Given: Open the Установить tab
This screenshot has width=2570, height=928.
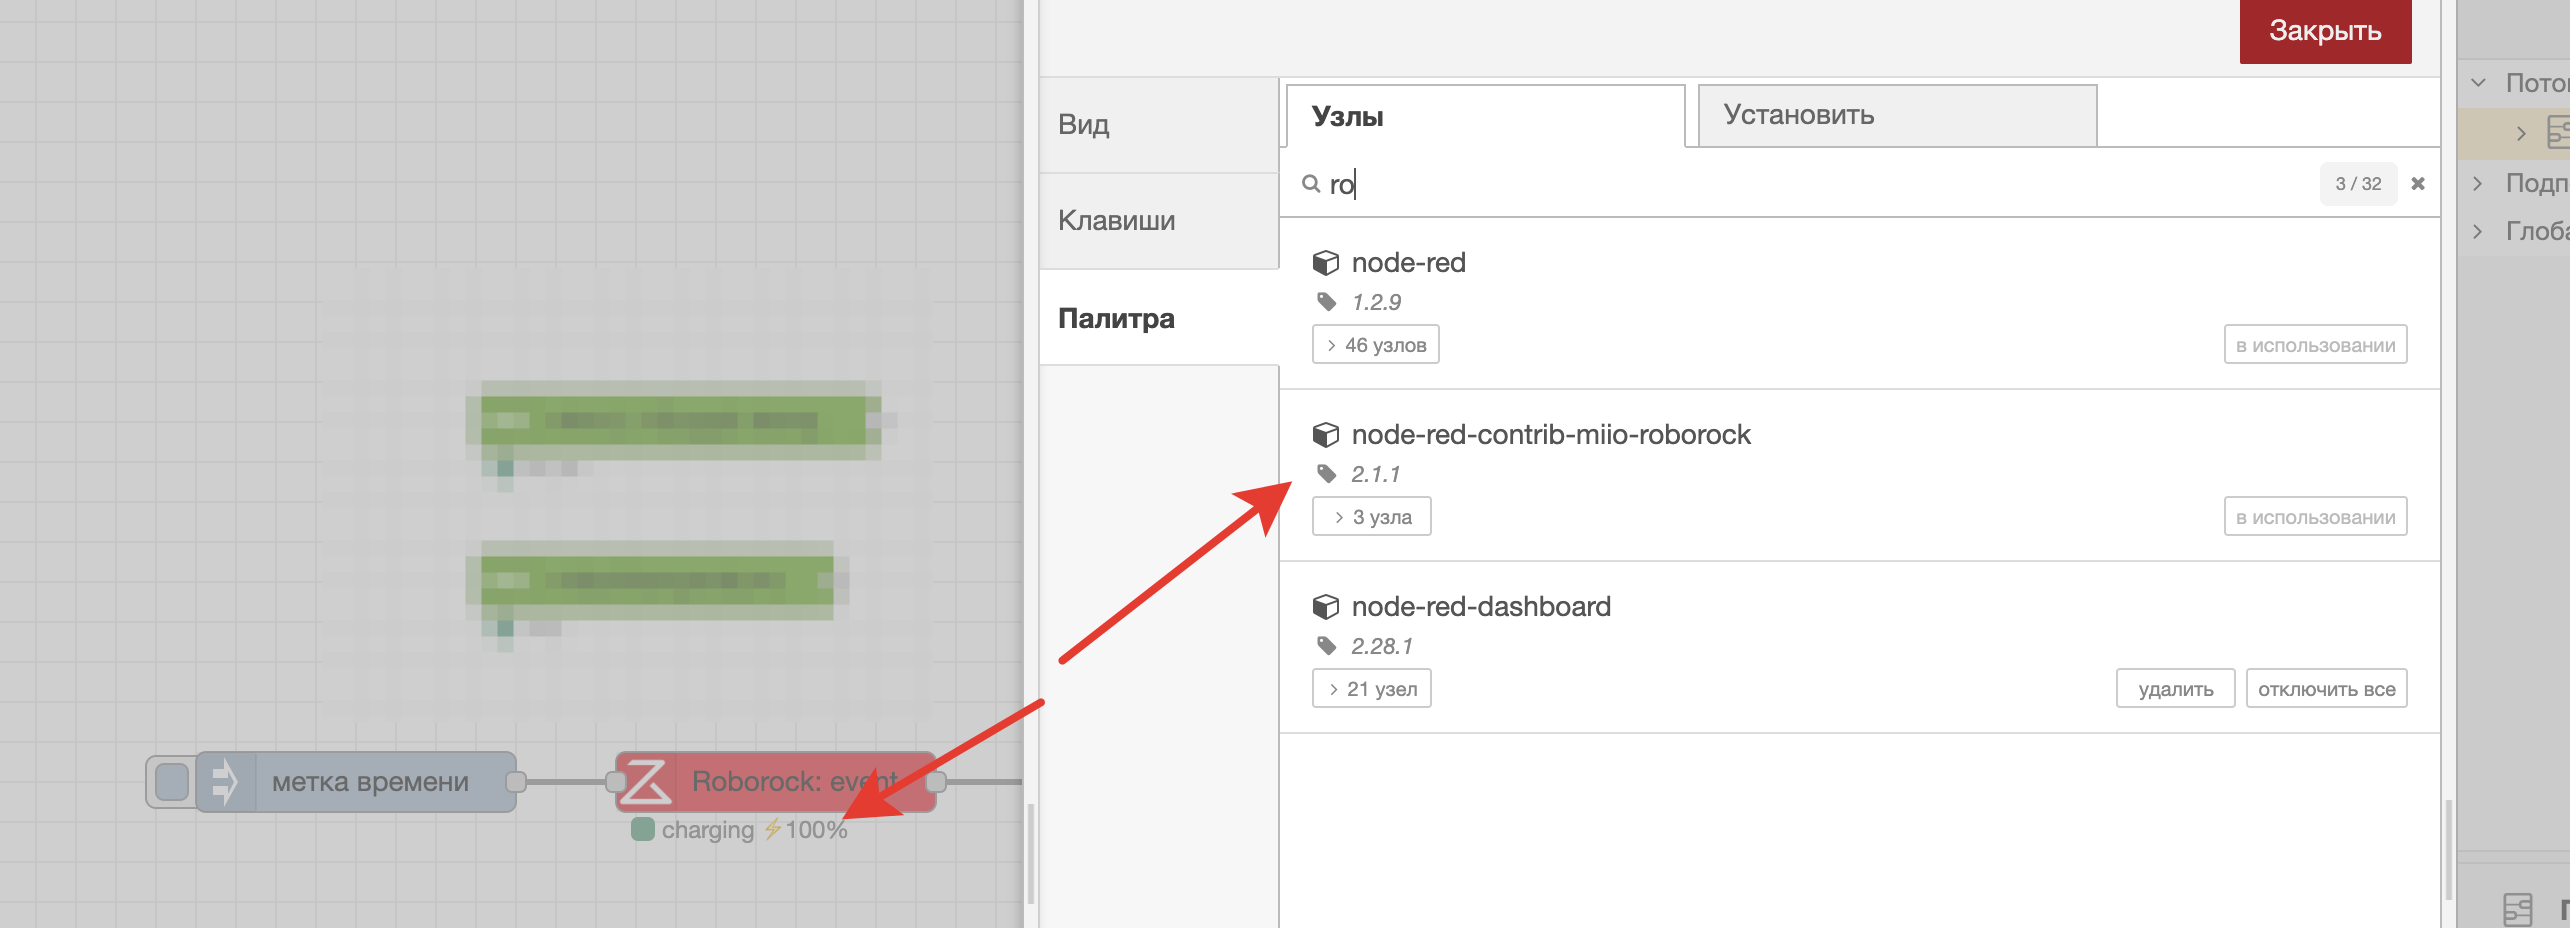Looking at the screenshot, I should coord(1897,115).
